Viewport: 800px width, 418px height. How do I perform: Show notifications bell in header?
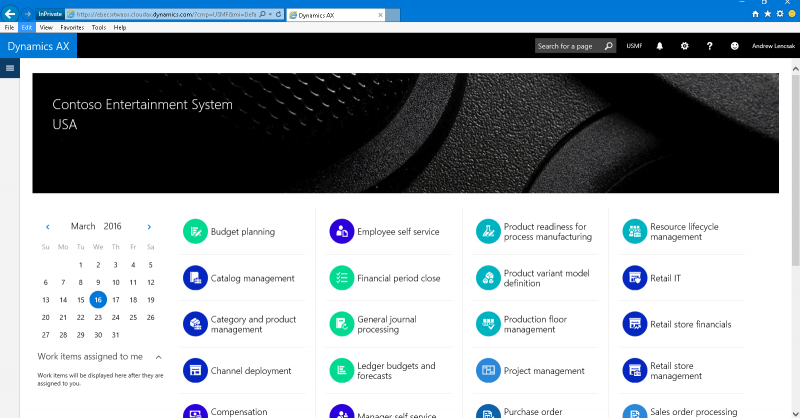coord(660,46)
